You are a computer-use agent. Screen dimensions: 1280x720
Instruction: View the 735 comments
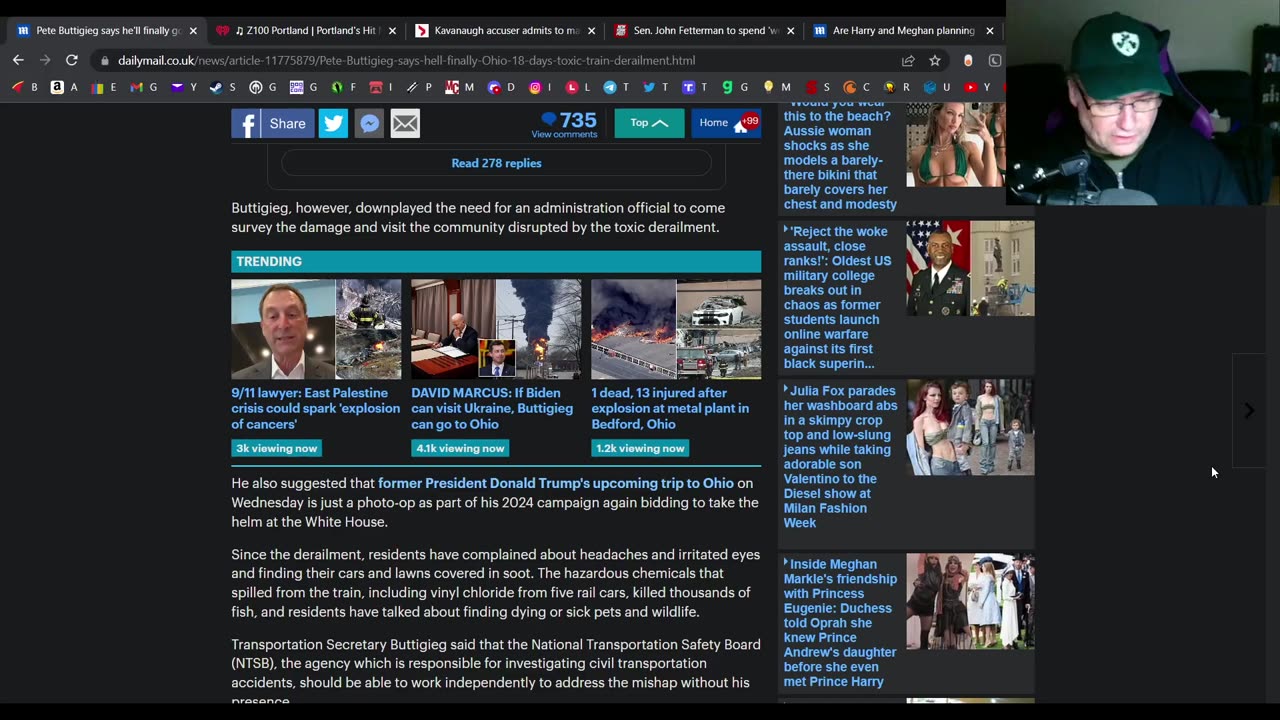coord(565,124)
